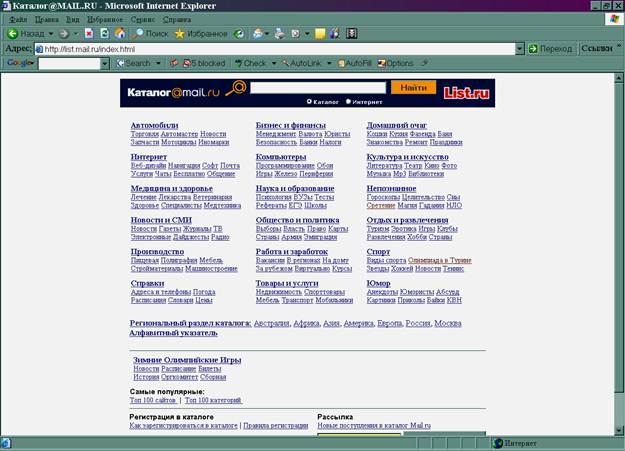Open the Сервис menu
The height and width of the screenshot is (451, 625).
(143, 19)
